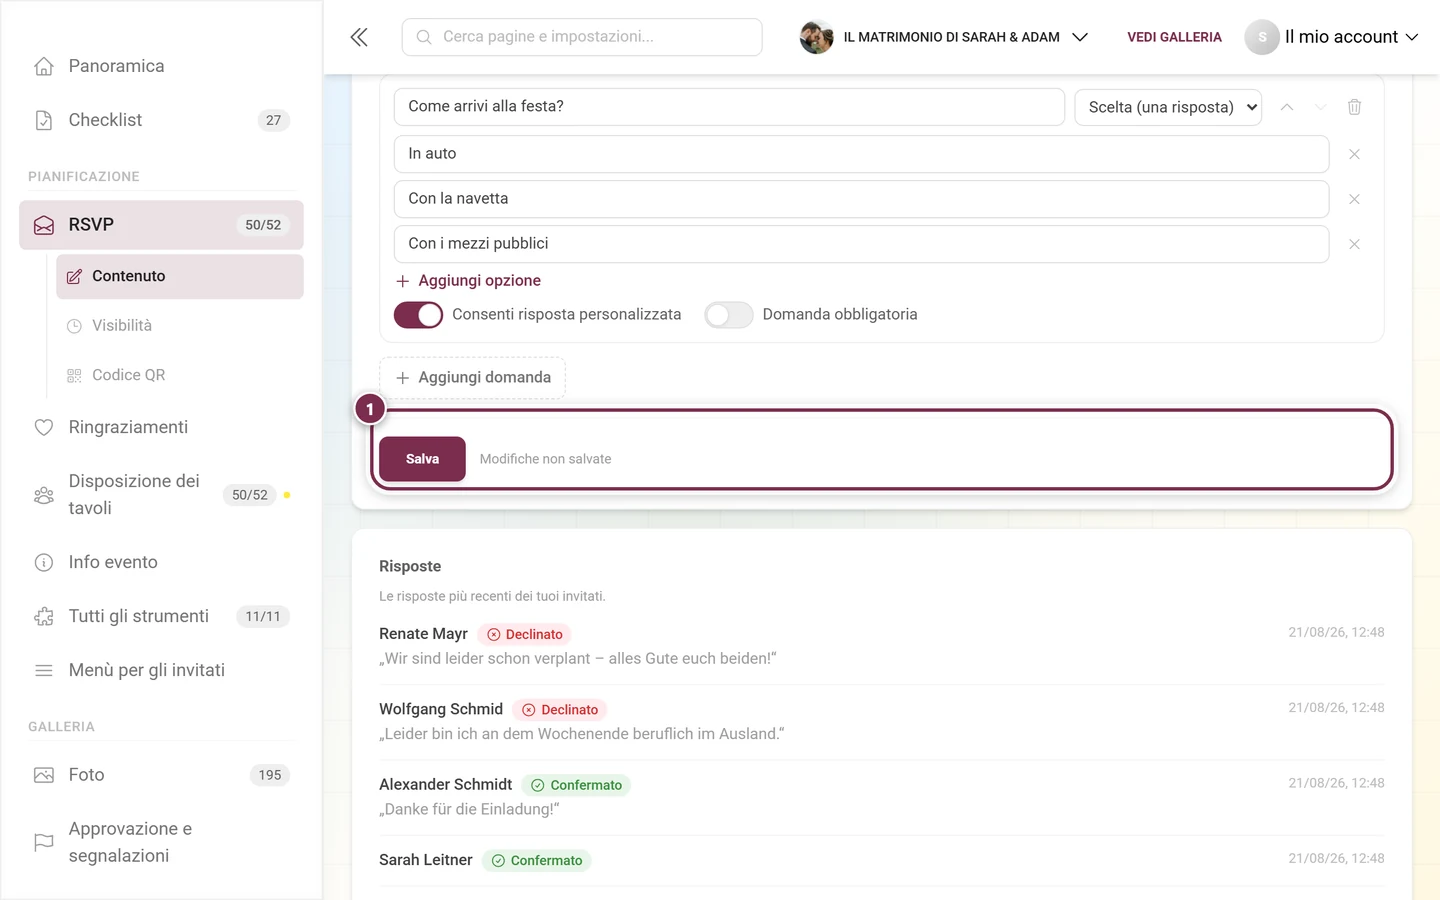The width and height of the screenshot is (1440, 900).
Task: Move question up with arrow icon
Action: [x=1287, y=107]
